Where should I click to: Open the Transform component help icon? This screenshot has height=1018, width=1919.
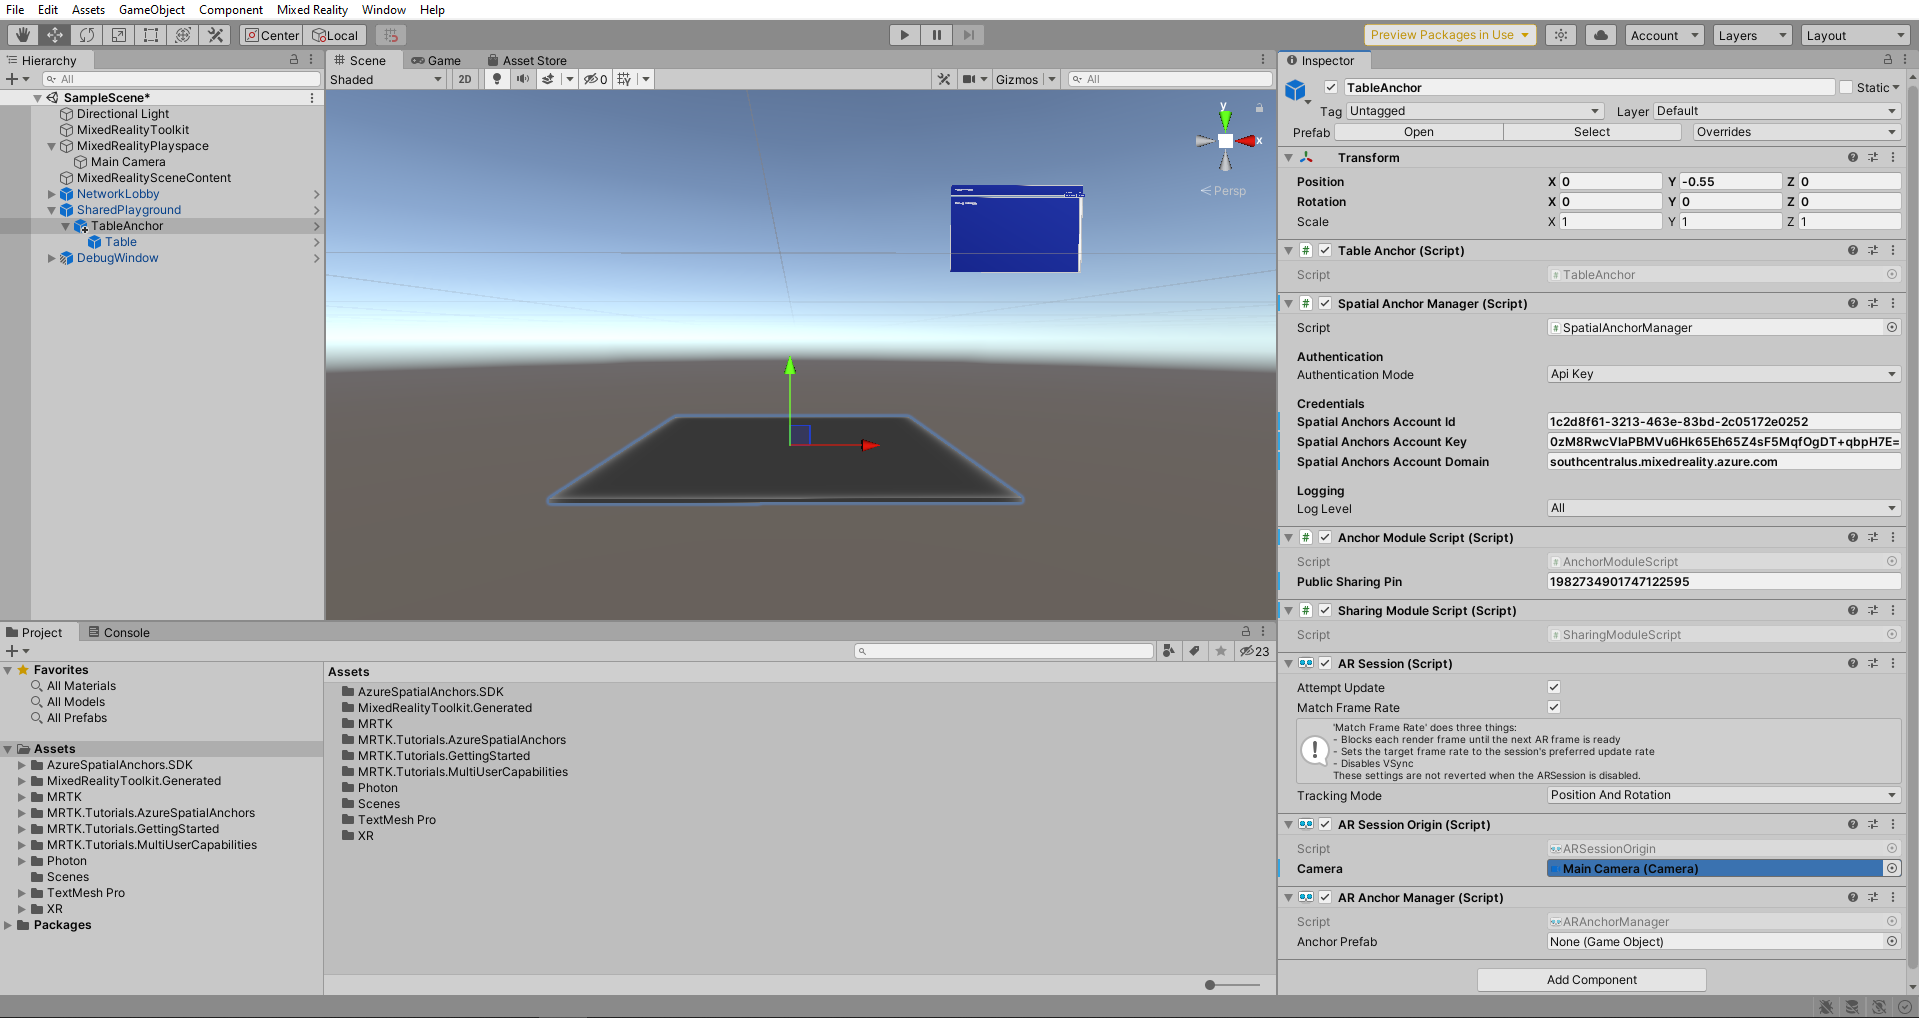tap(1852, 157)
